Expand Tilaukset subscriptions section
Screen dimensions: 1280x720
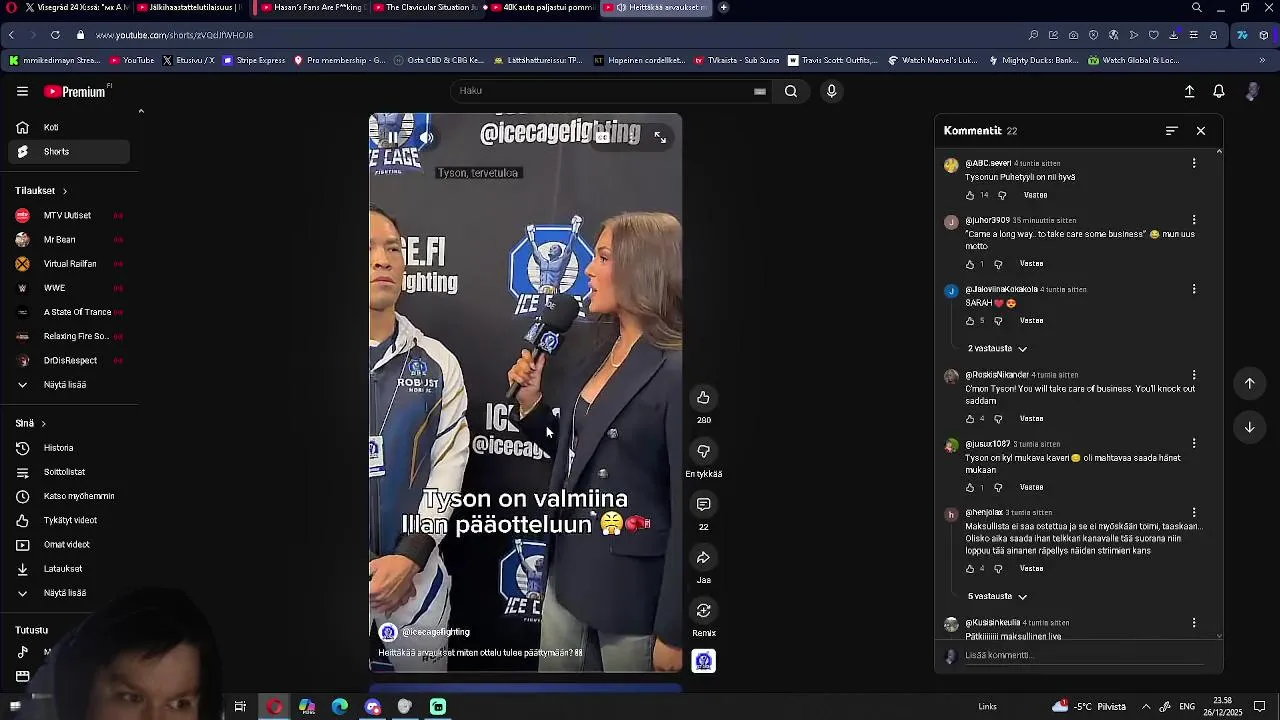(x=41, y=191)
